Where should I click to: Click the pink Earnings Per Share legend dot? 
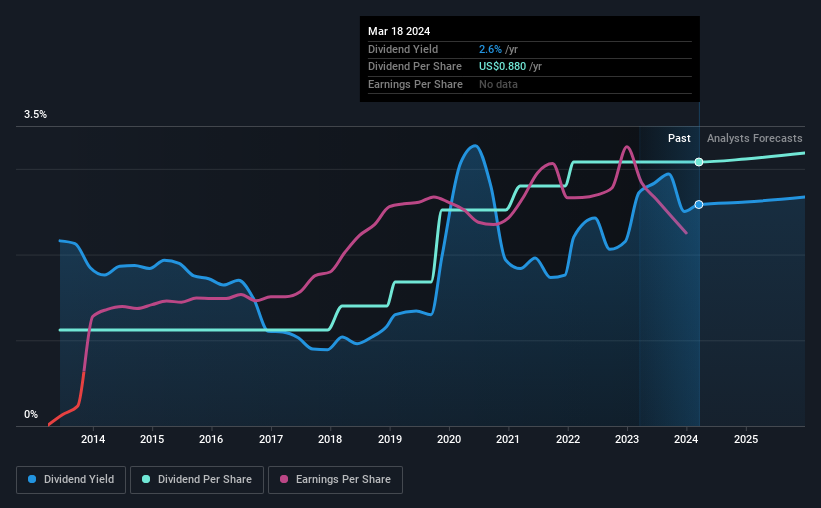coord(284,479)
